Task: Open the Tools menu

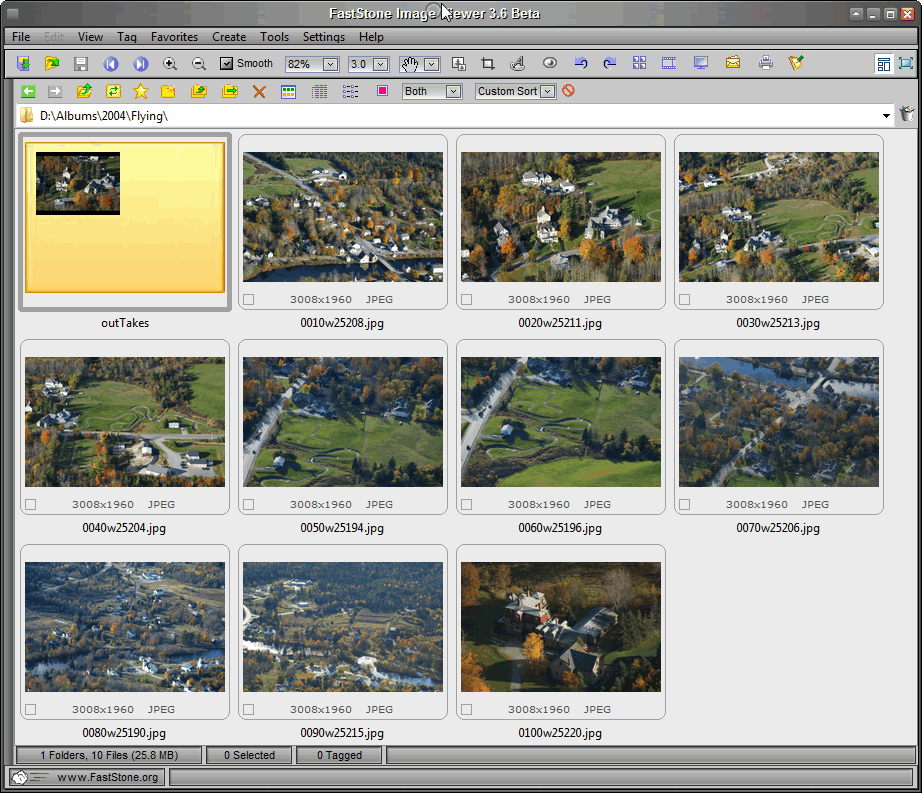Action: (275, 37)
